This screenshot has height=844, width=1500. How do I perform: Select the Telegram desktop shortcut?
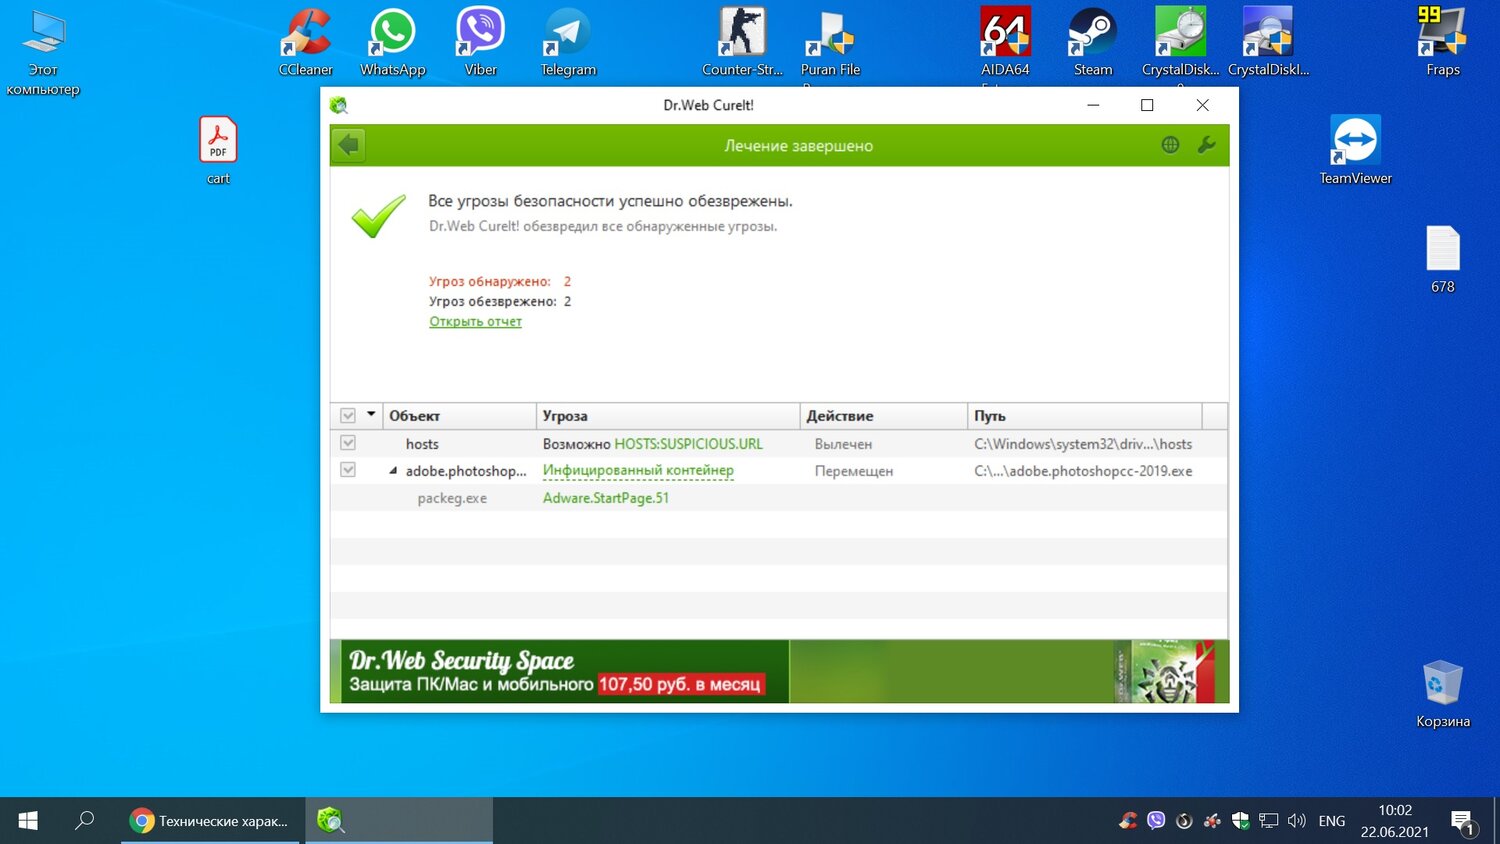click(x=568, y=42)
